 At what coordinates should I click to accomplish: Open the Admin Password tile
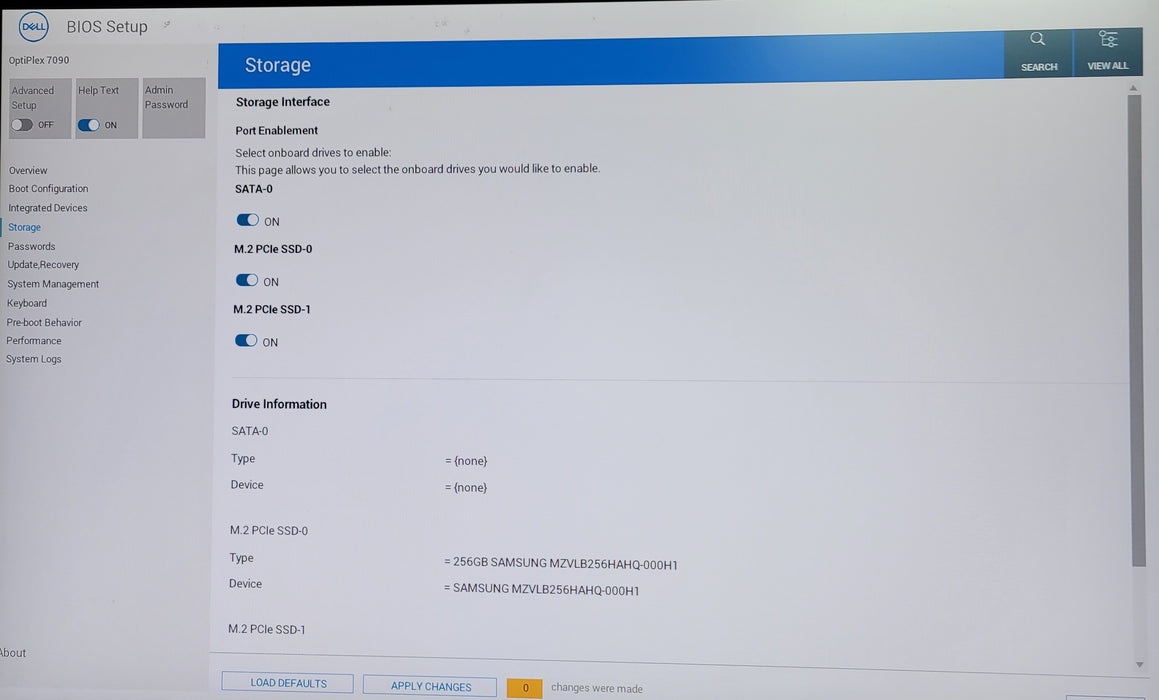(174, 108)
